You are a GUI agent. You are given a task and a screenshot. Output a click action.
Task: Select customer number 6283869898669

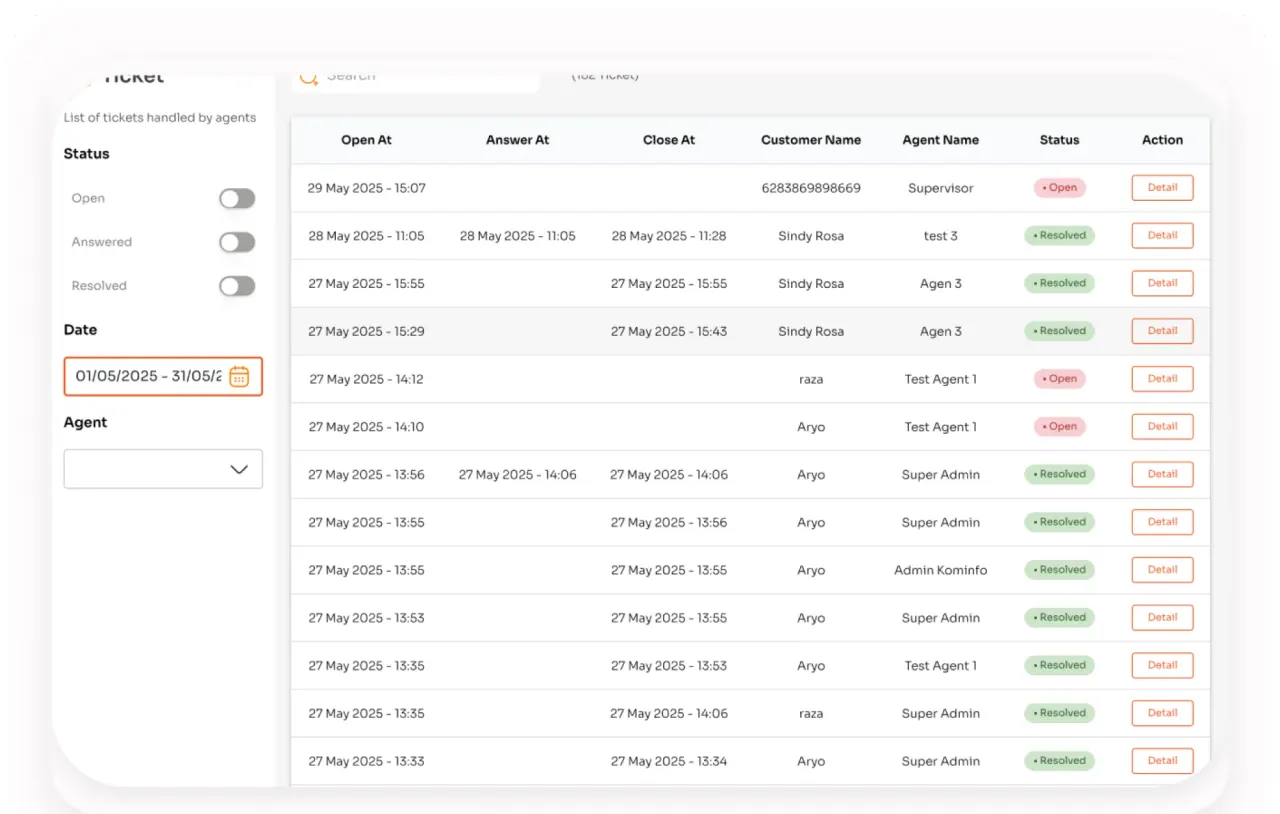click(x=811, y=188)
